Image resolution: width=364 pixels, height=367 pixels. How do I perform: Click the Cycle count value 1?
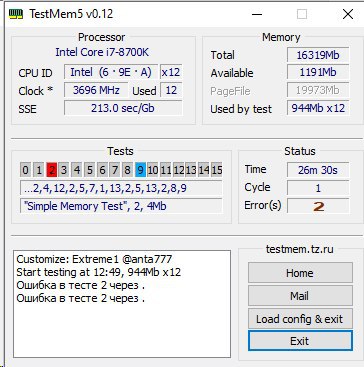click(318, 188)
